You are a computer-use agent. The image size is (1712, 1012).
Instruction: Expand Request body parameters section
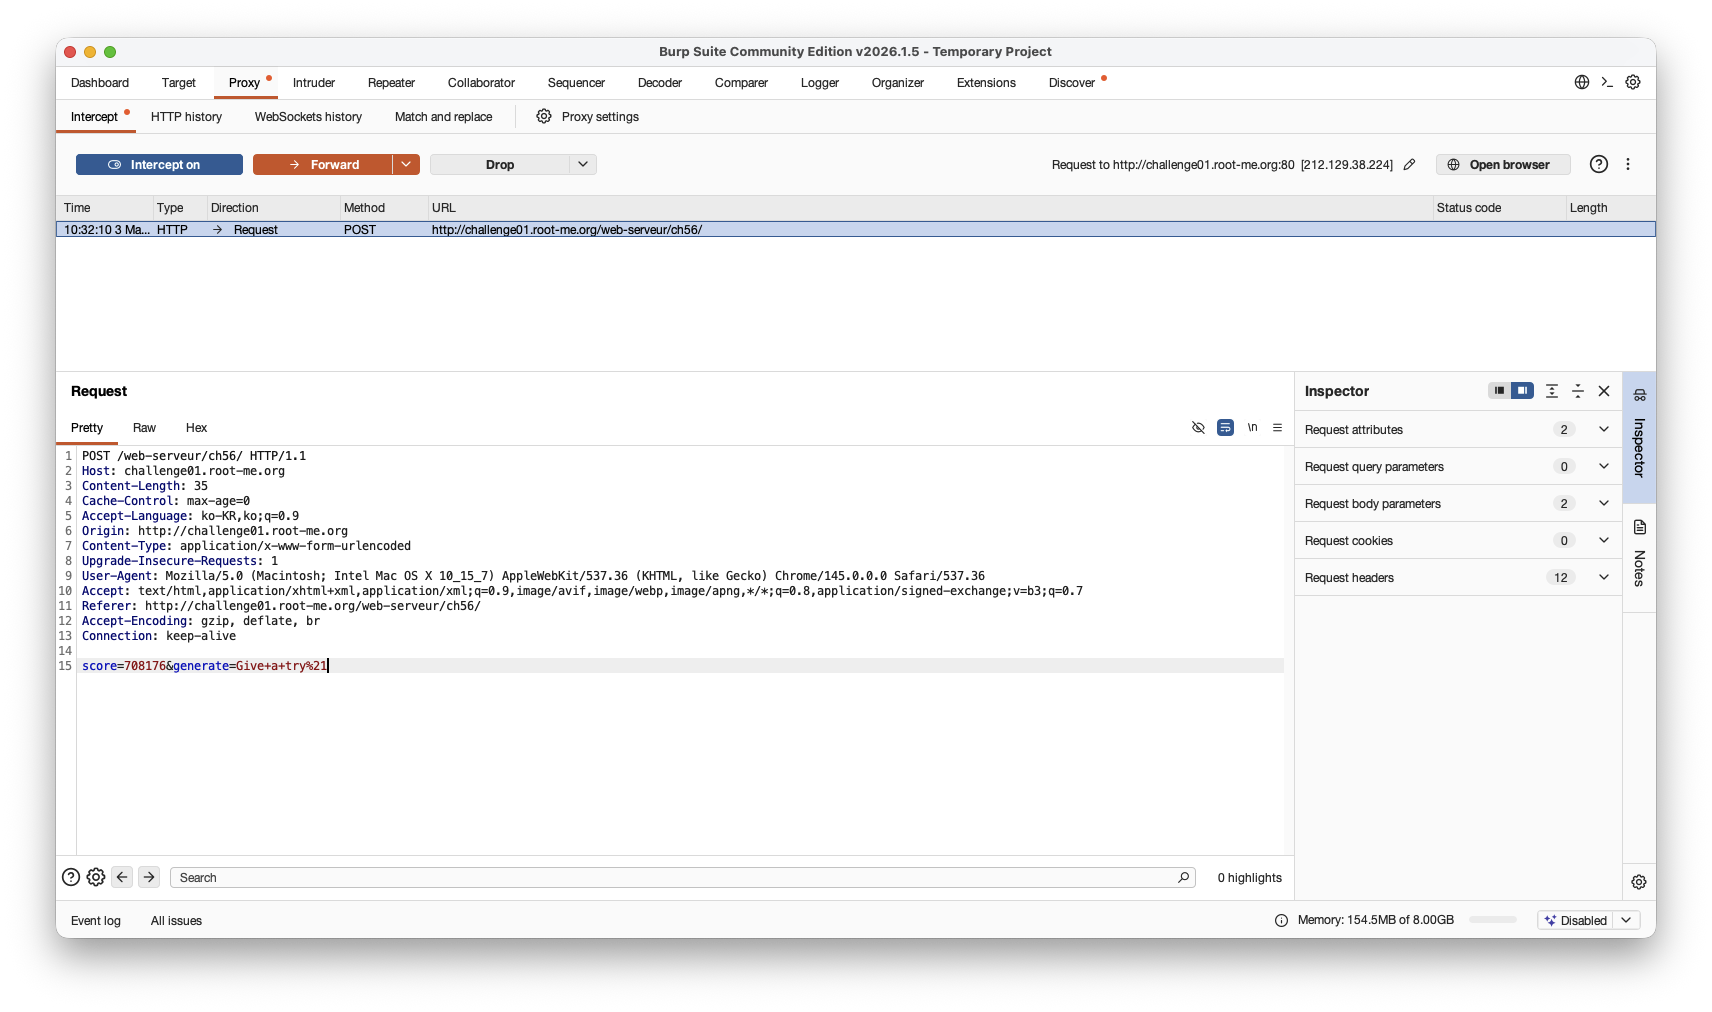(1604, 503)
